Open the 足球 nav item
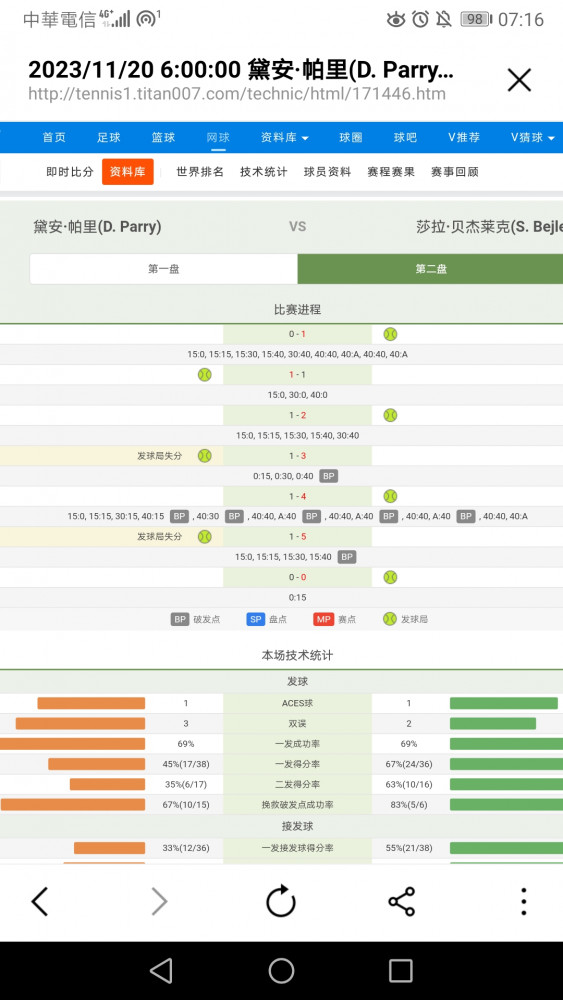 pyautogui.click(x=108, y=137)
